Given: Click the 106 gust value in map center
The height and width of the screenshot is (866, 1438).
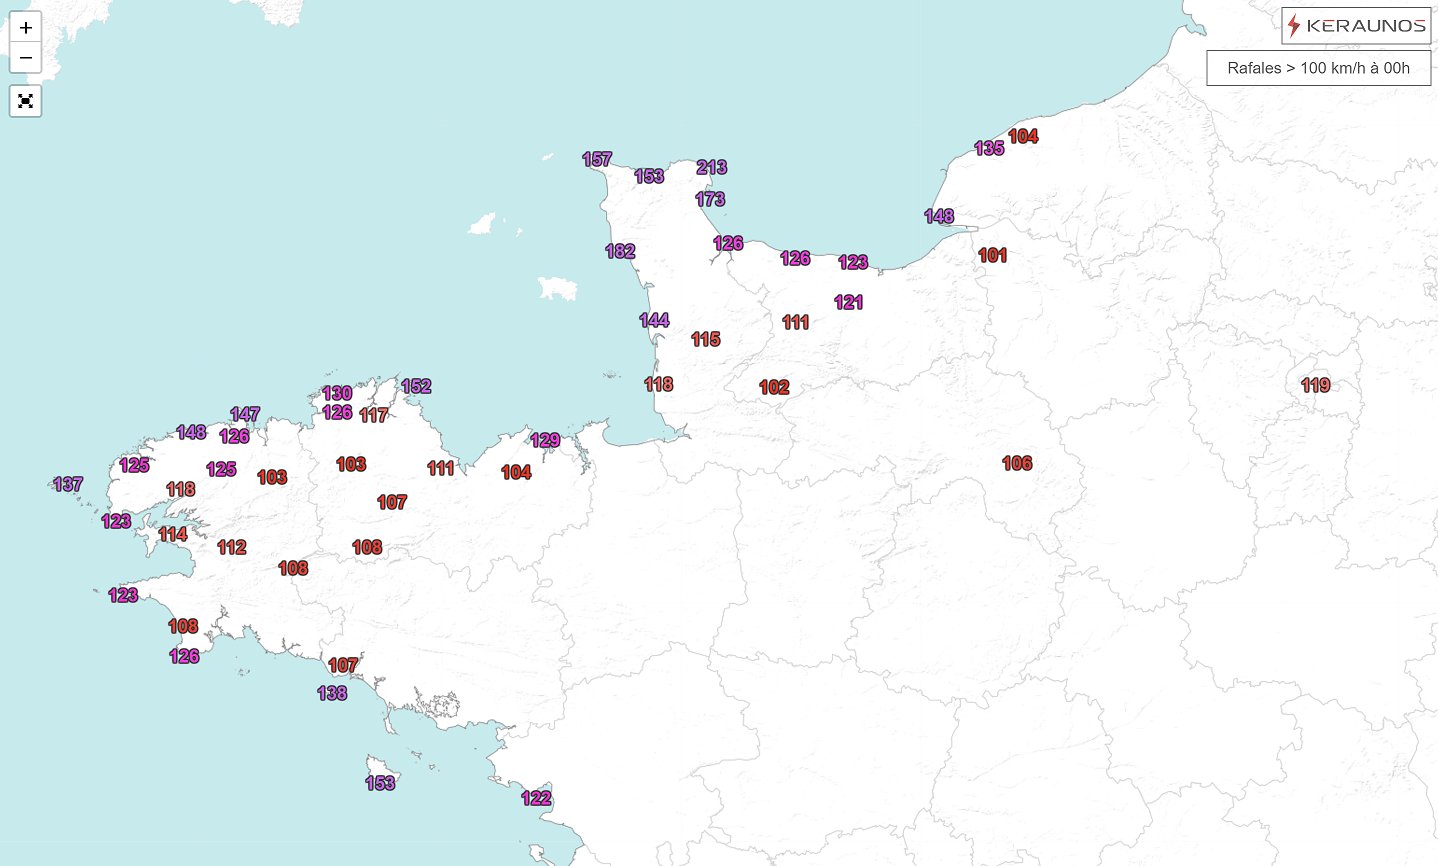Looking at the screenshot, I should click(x=1016, y=463).
